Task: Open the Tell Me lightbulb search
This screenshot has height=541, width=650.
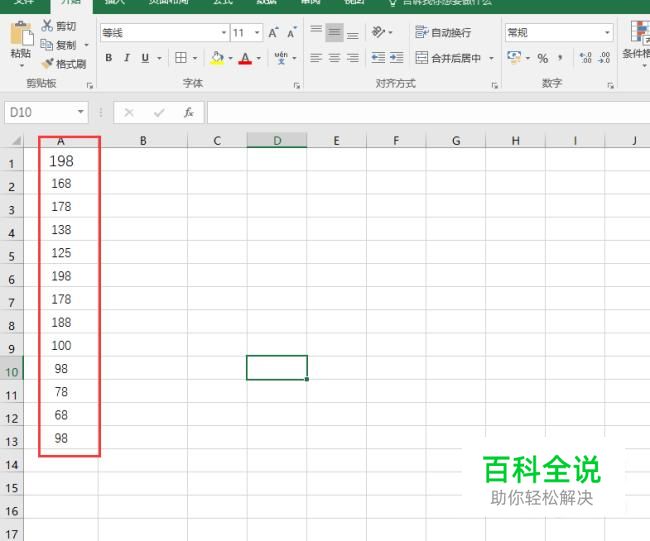Action: [392, 3]
